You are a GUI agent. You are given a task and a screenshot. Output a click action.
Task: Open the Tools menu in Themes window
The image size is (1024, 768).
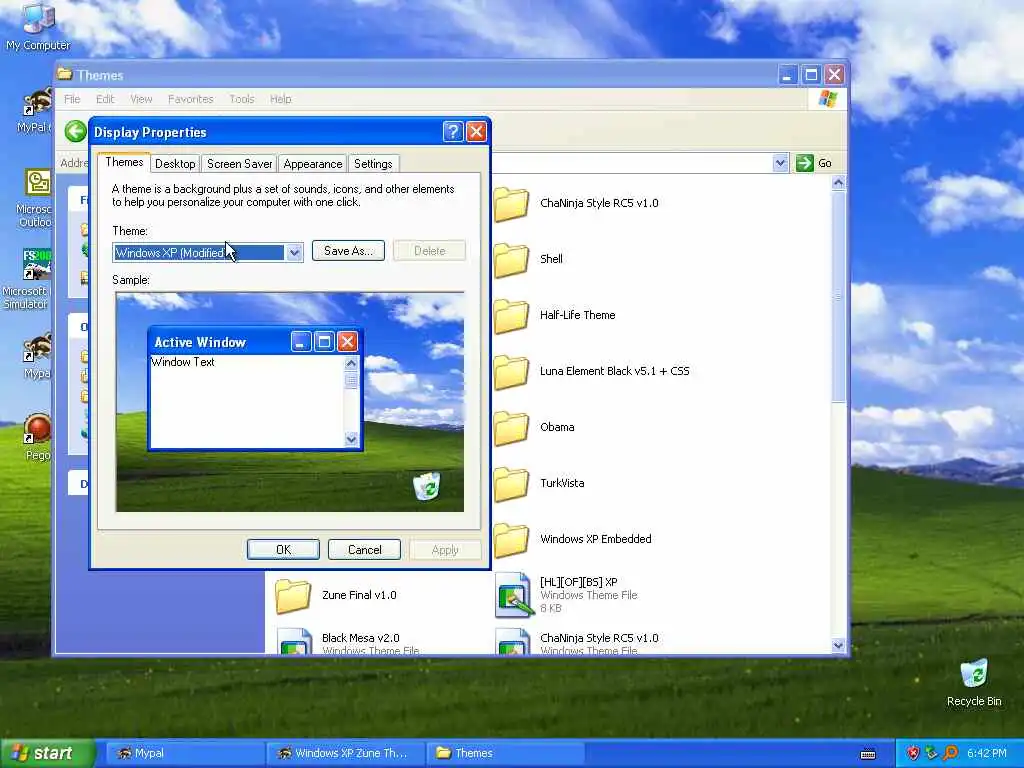pyautogui.click(x=241, y=99)
